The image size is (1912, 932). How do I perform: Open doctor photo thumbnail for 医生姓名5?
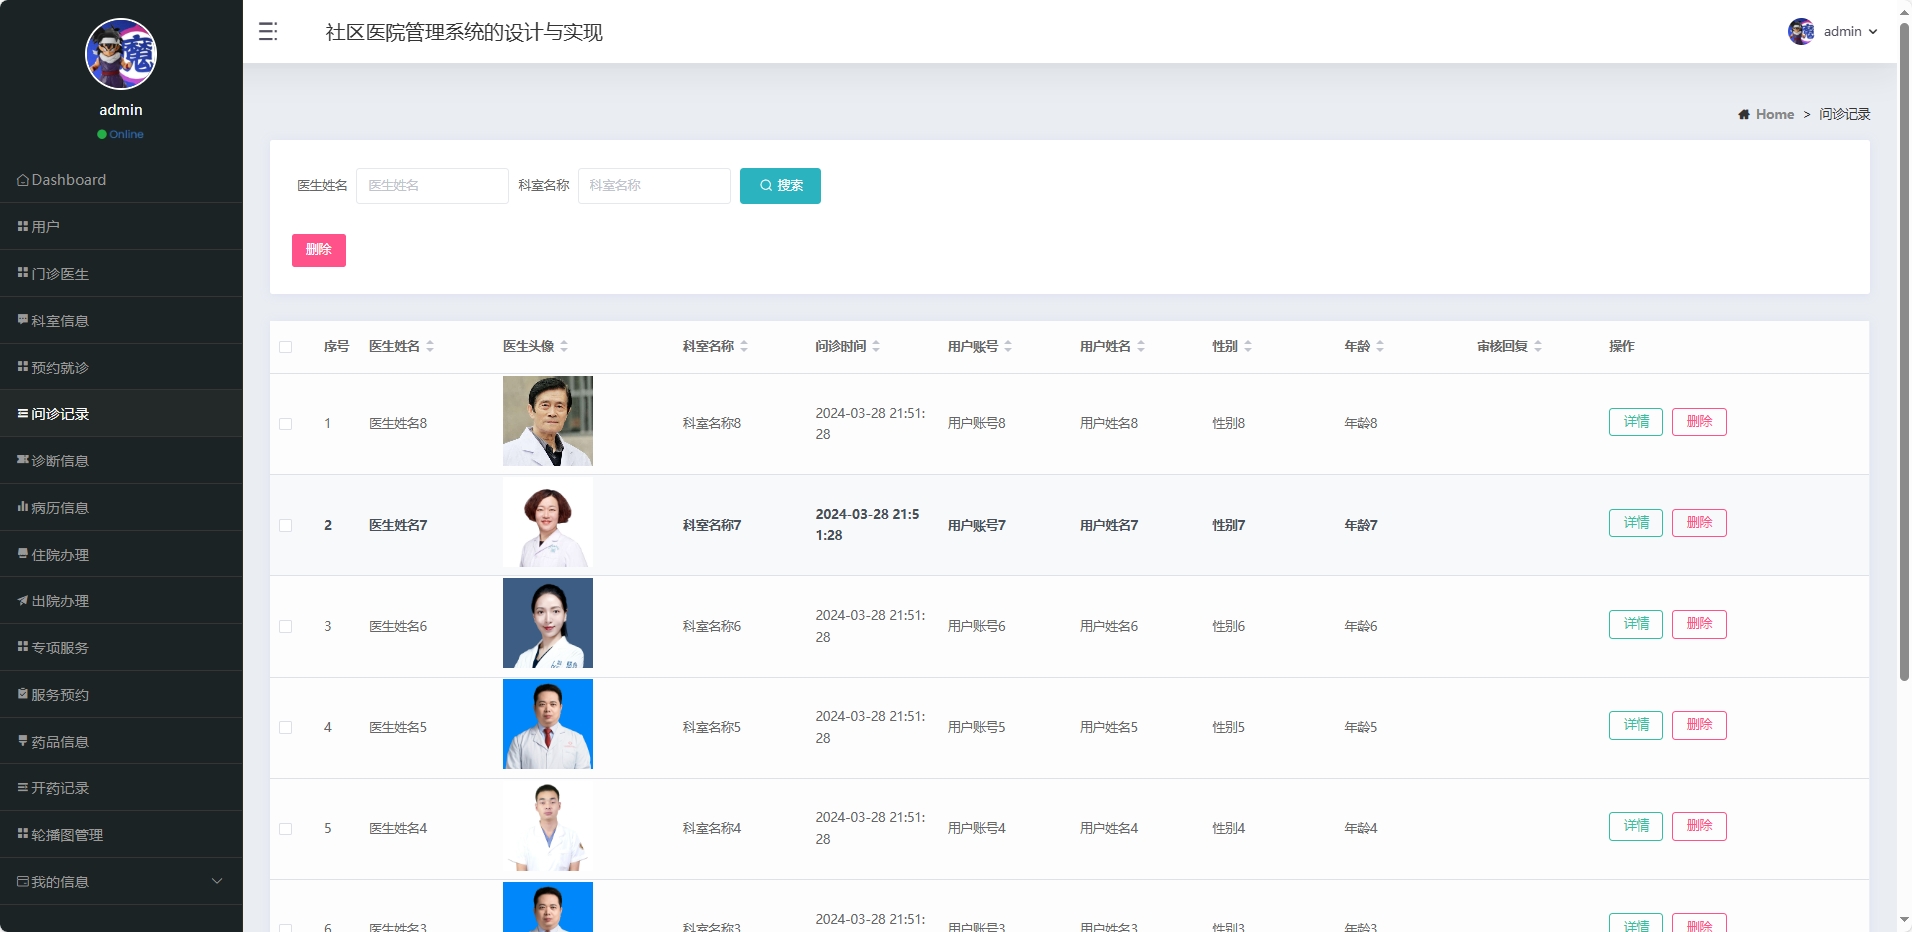pos(548,724)
